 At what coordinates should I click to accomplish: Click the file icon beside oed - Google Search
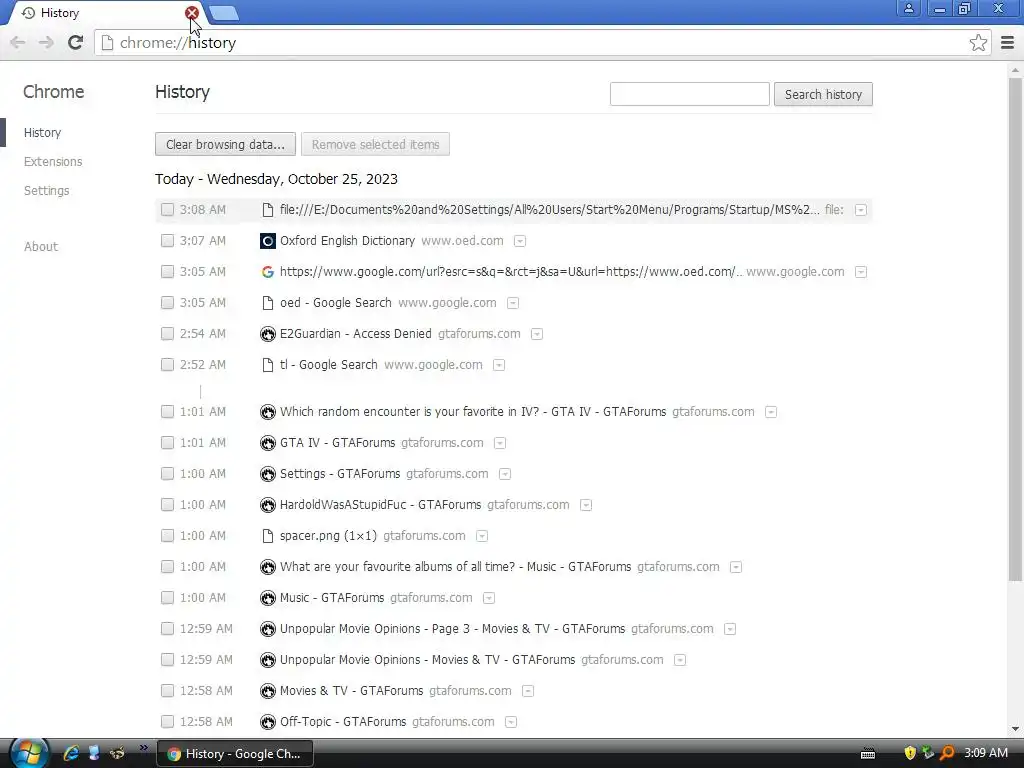(x=268, y=303)
